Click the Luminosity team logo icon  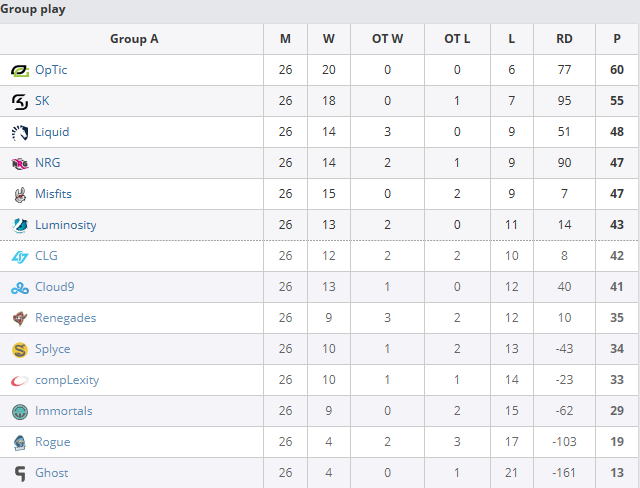click(x=20, y=225)
